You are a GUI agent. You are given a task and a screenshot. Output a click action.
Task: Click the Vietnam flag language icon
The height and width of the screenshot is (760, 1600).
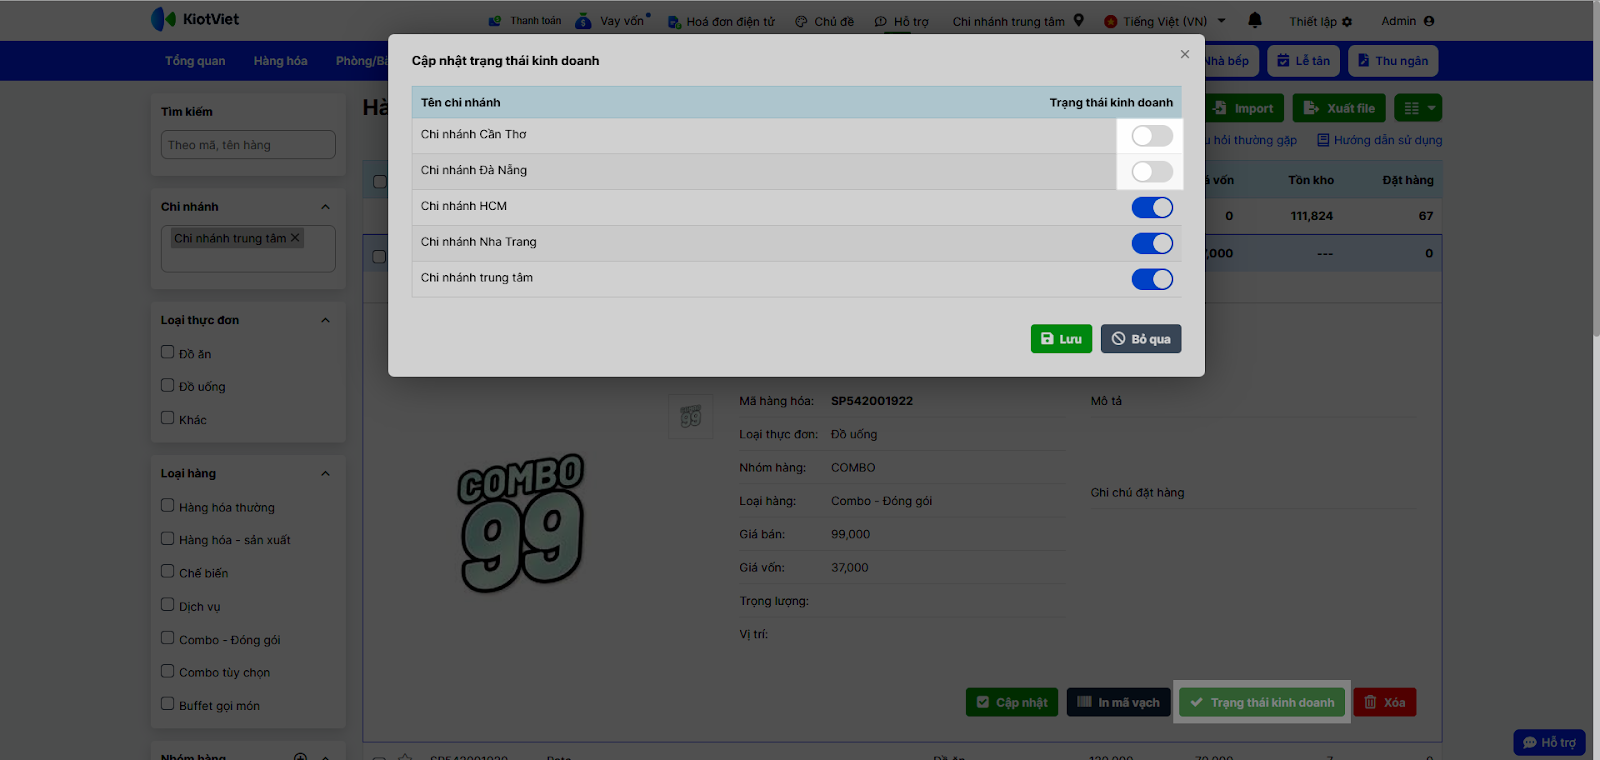[1110, 22]
